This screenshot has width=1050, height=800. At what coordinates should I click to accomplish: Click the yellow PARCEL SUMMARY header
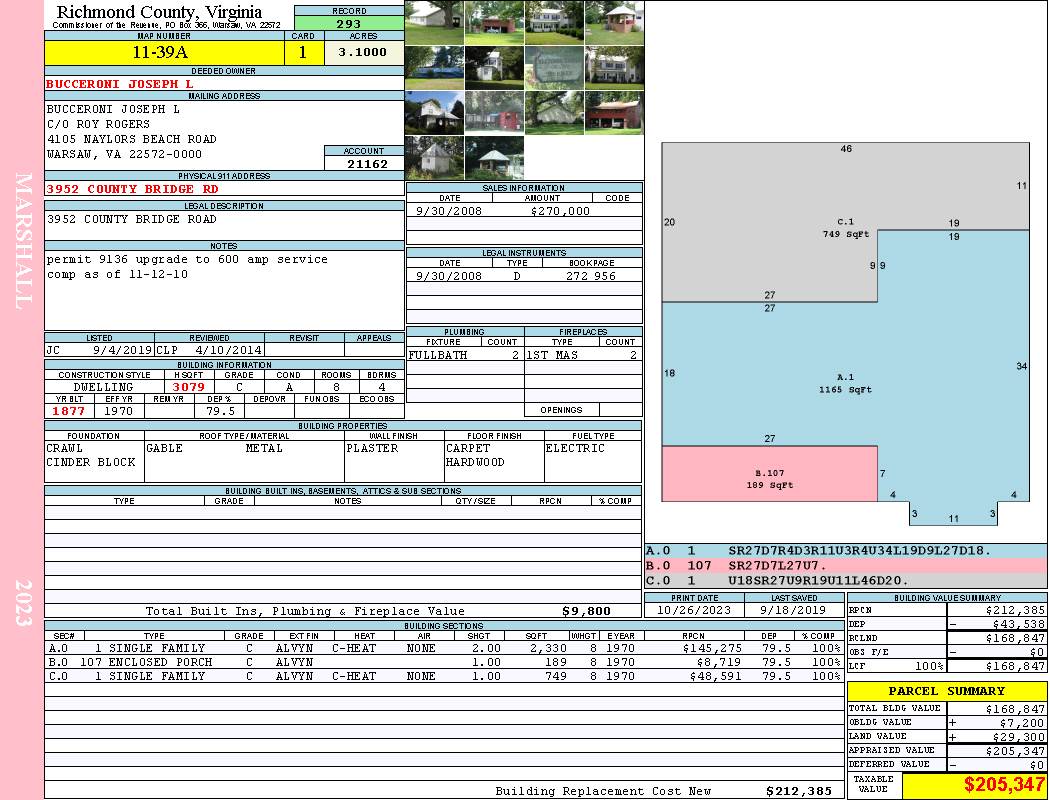[x=946, y=691]
